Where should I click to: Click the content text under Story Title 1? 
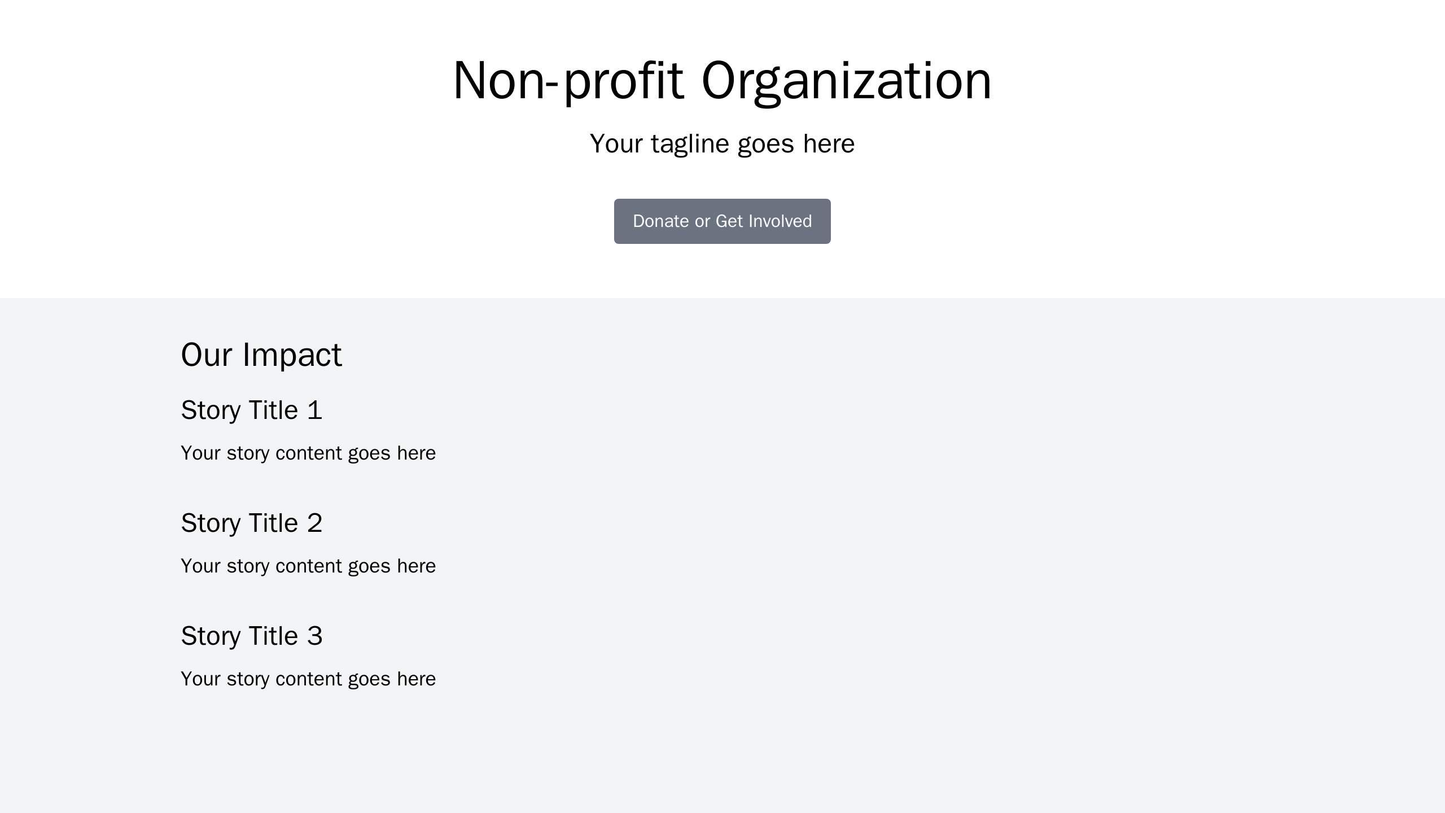tap(307, 453)
